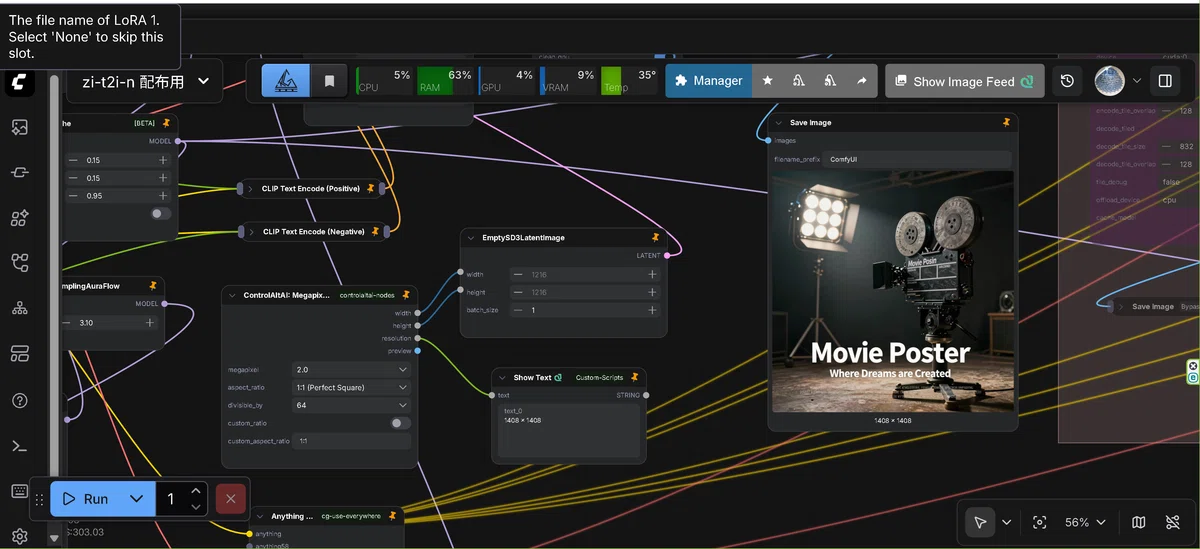
Task: Open the ComfyUI logo menu
Action: (19, 83)
